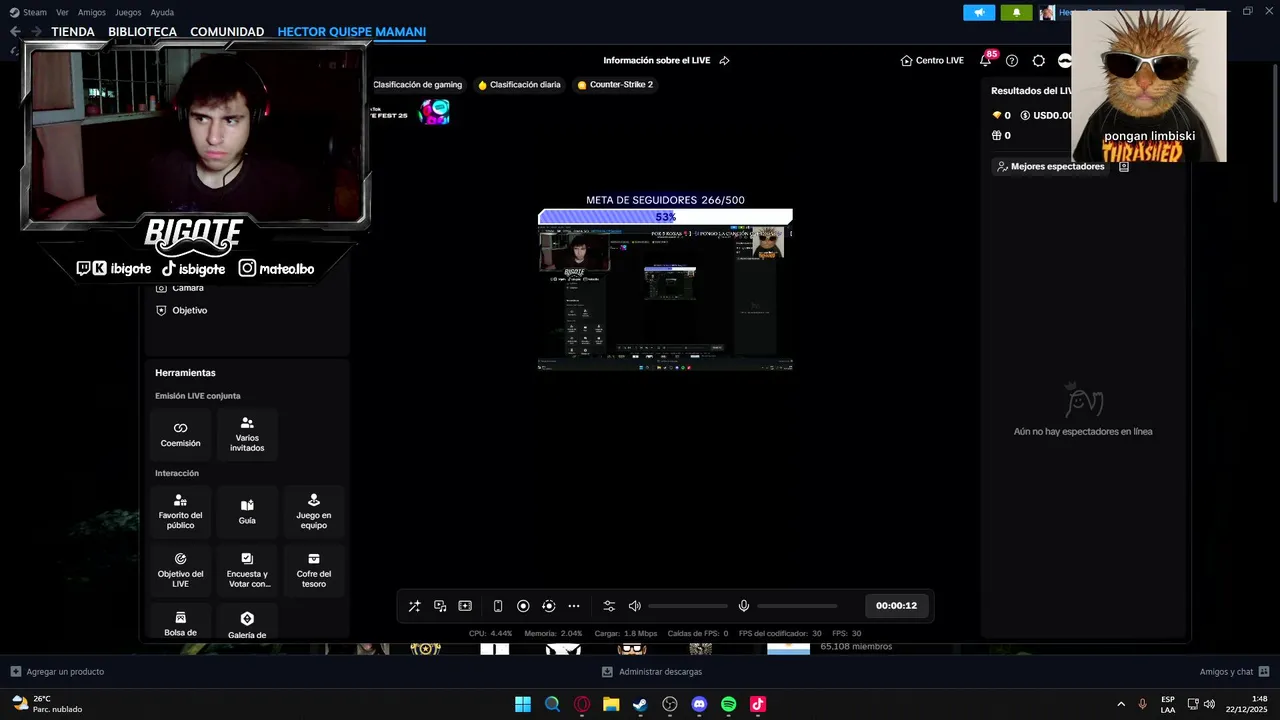
Task: Select the Clasificación diaria tag
Action: (519, 85)
